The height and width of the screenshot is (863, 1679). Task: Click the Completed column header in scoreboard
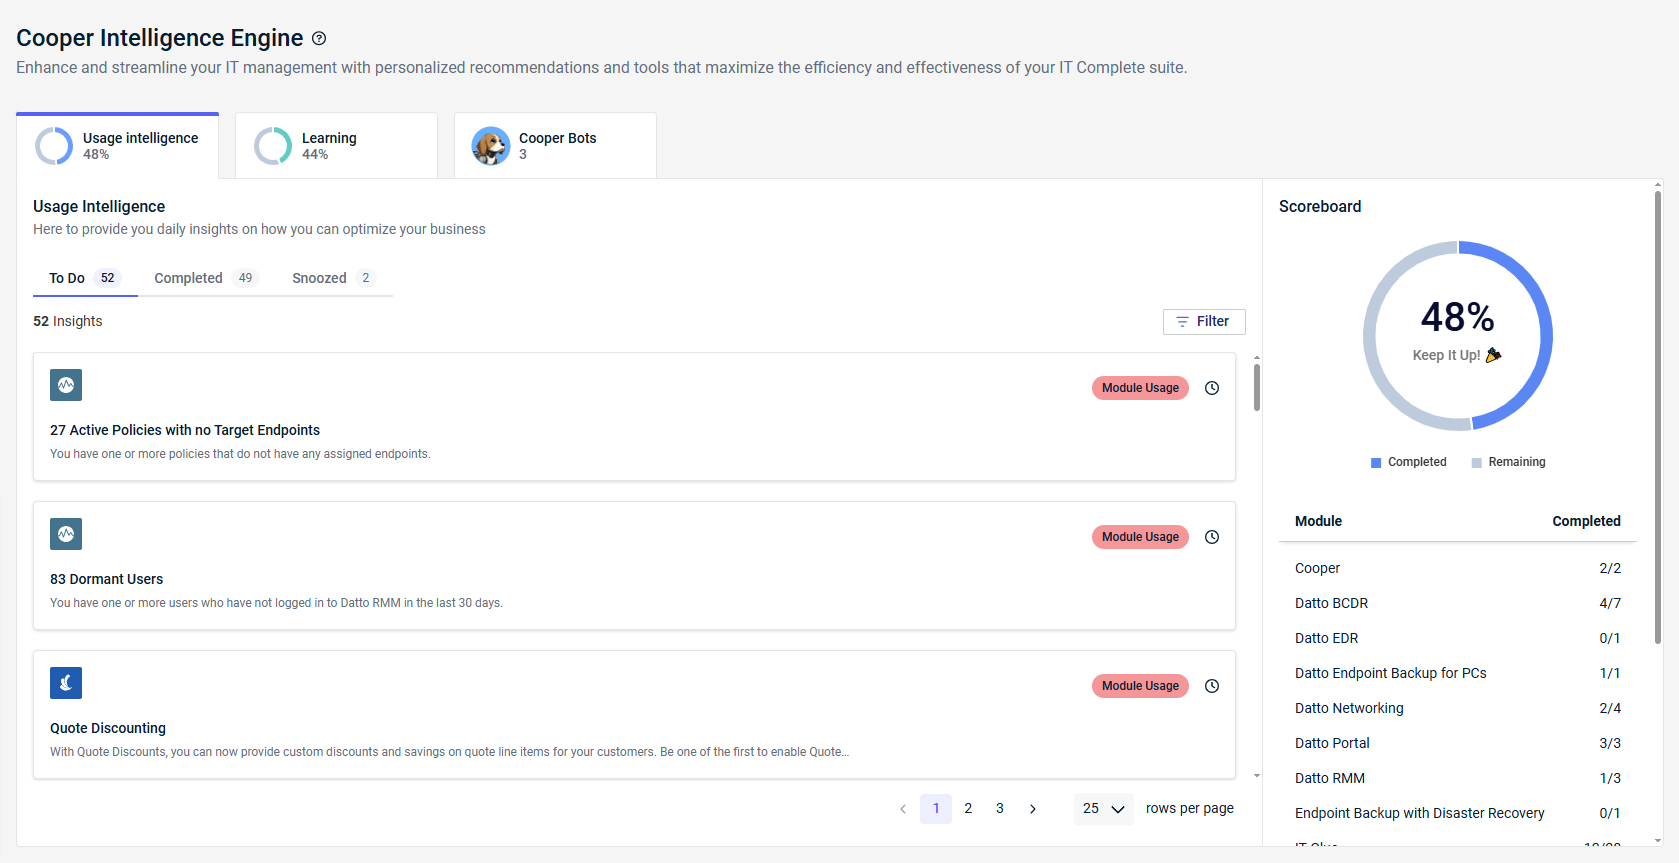coord(1586,521)
